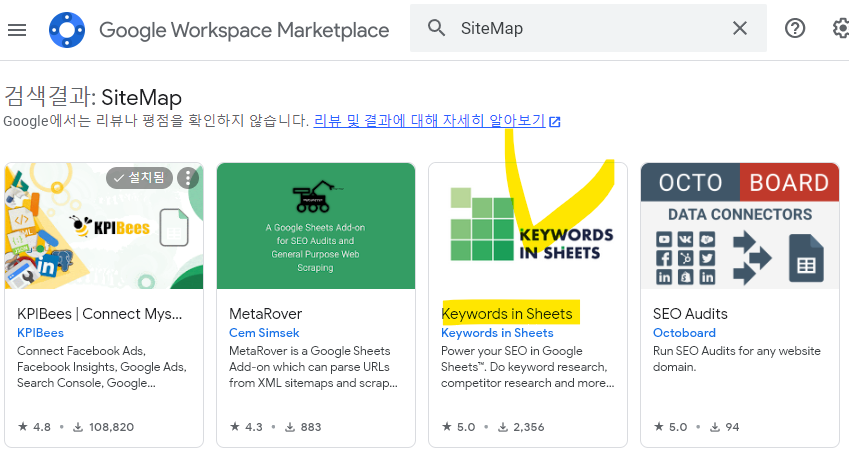Open the KPIBees banner thumbnail
The height and width of the screenshot is (460, 849).
(104, 226)
